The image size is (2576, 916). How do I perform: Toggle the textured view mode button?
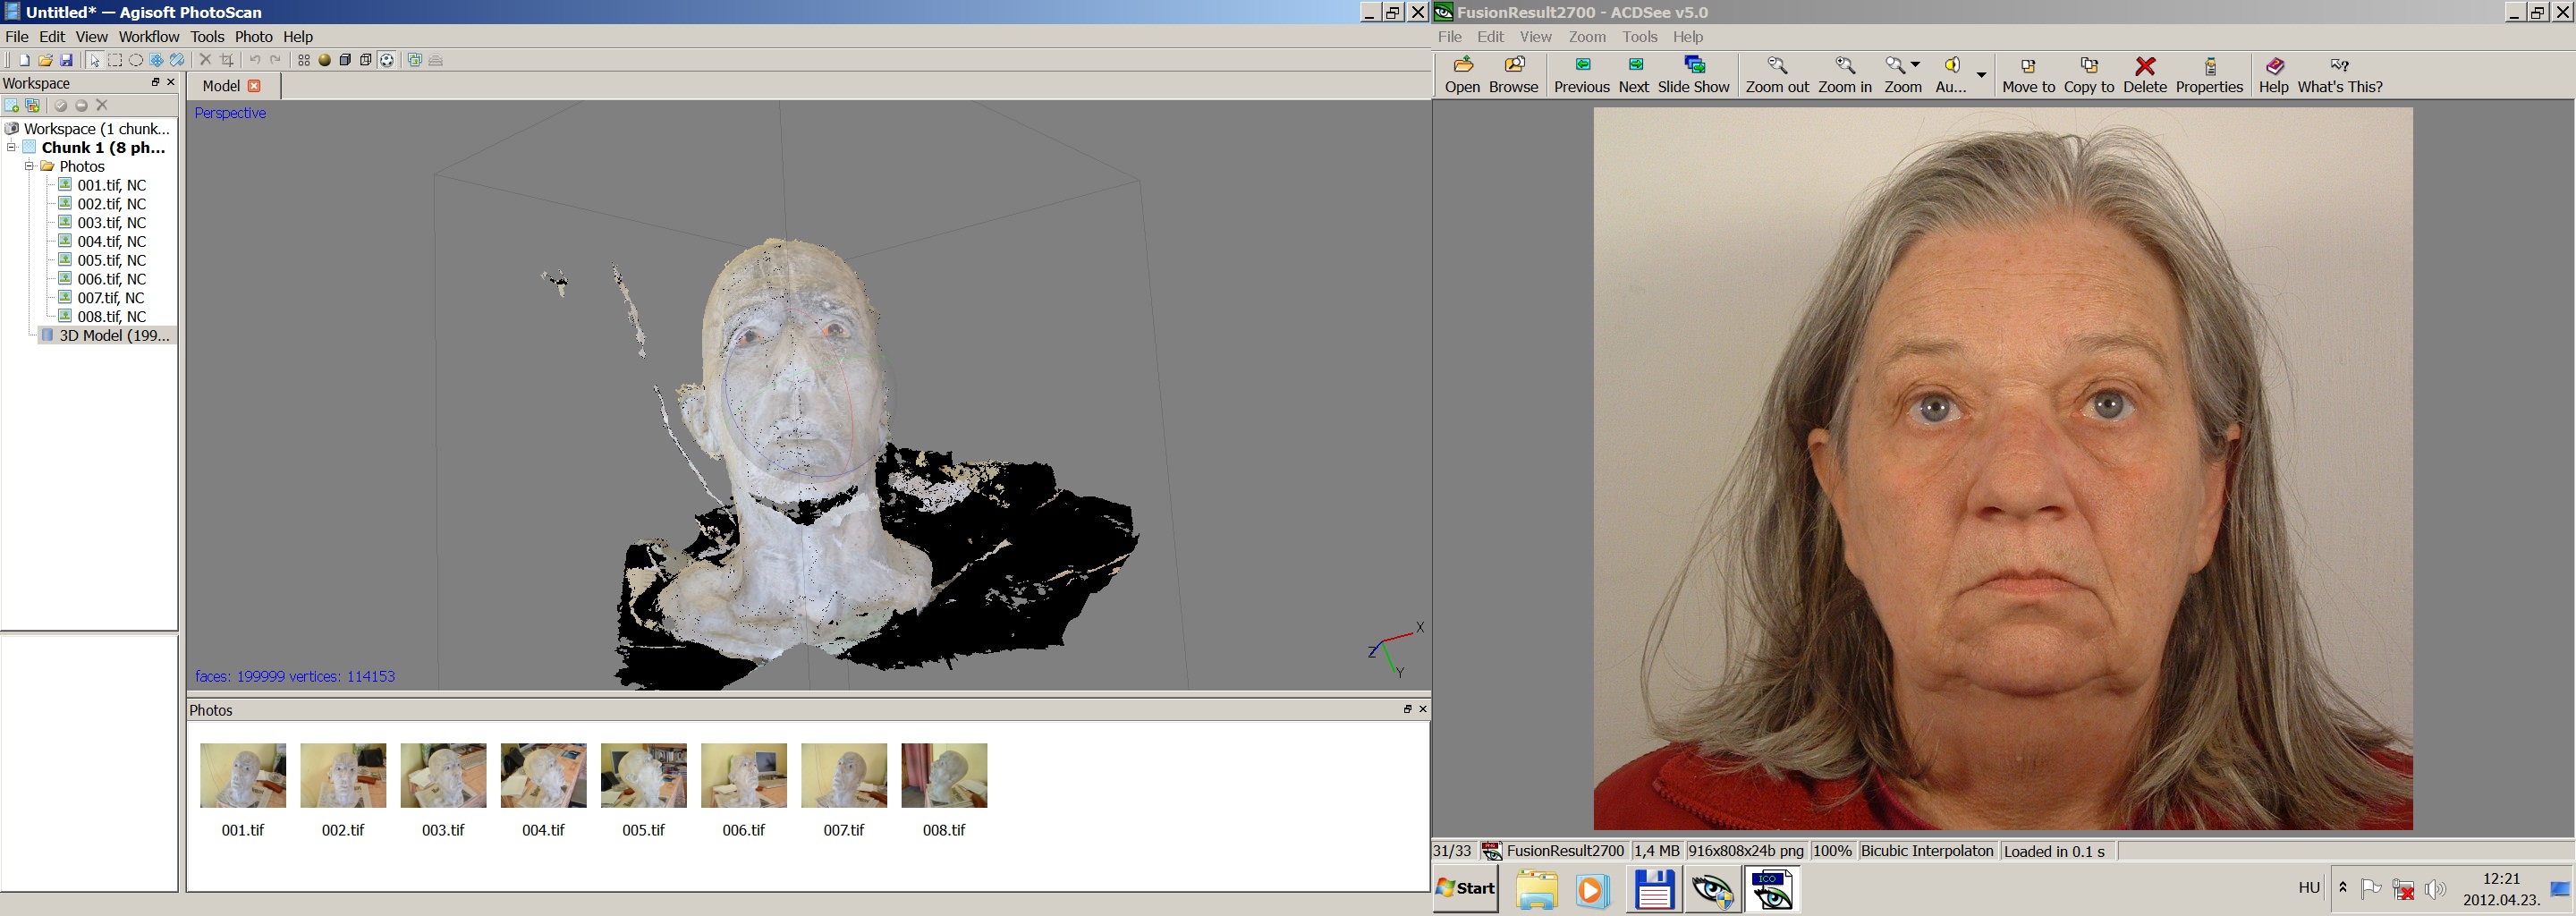387,60
